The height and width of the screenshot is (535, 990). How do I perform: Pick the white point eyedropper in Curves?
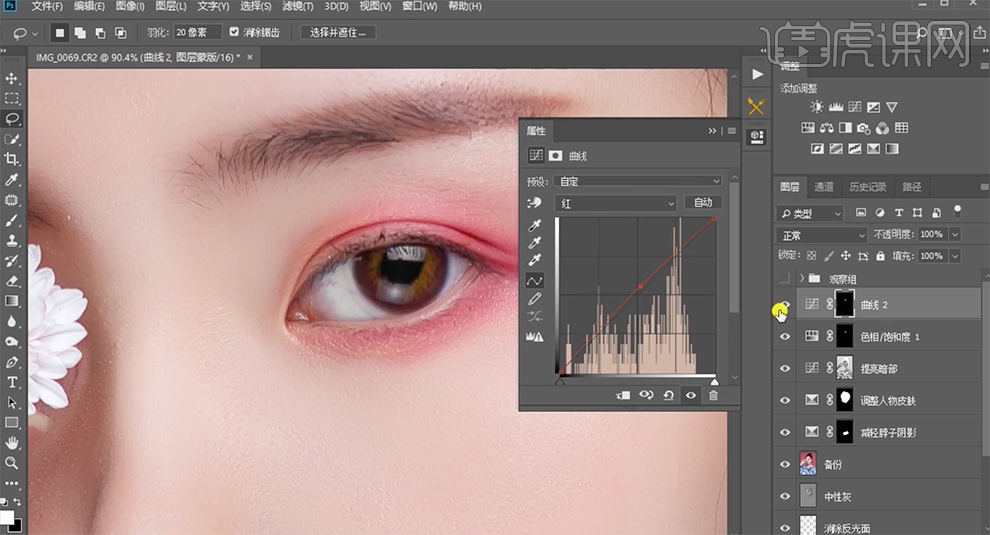click(x=535, y=260)
